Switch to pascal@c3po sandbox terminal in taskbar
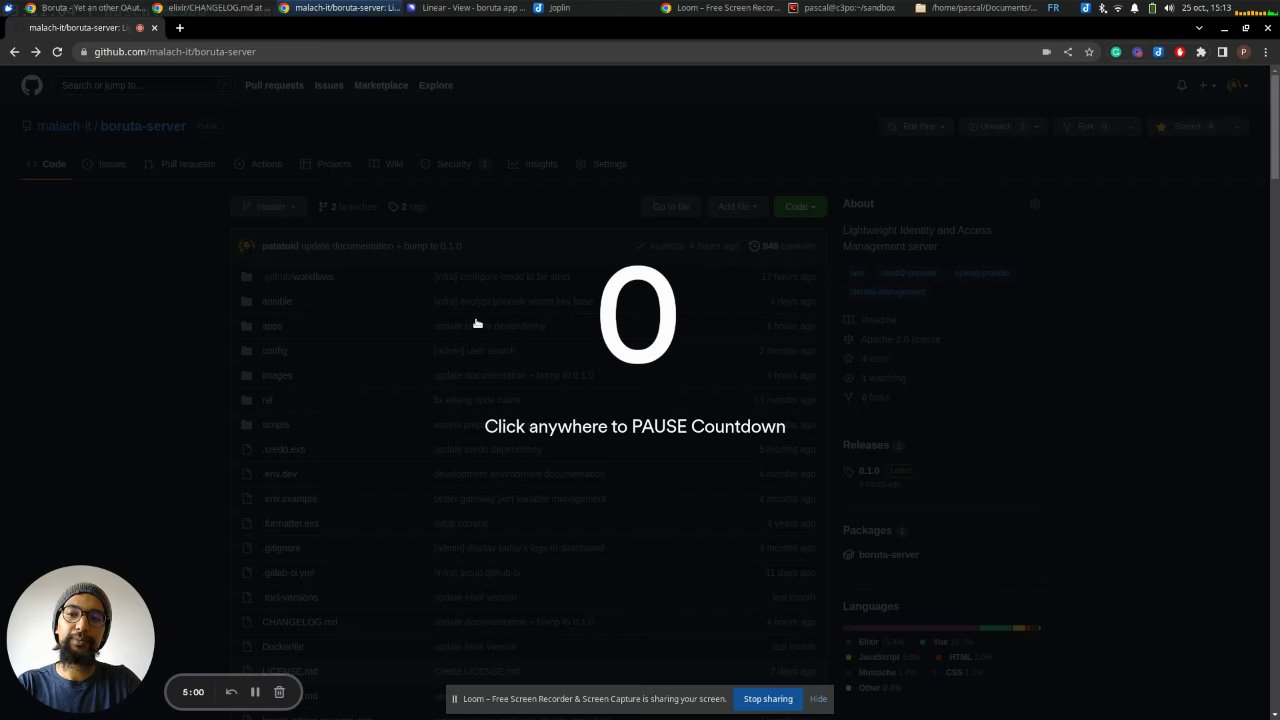 point(843,7)
